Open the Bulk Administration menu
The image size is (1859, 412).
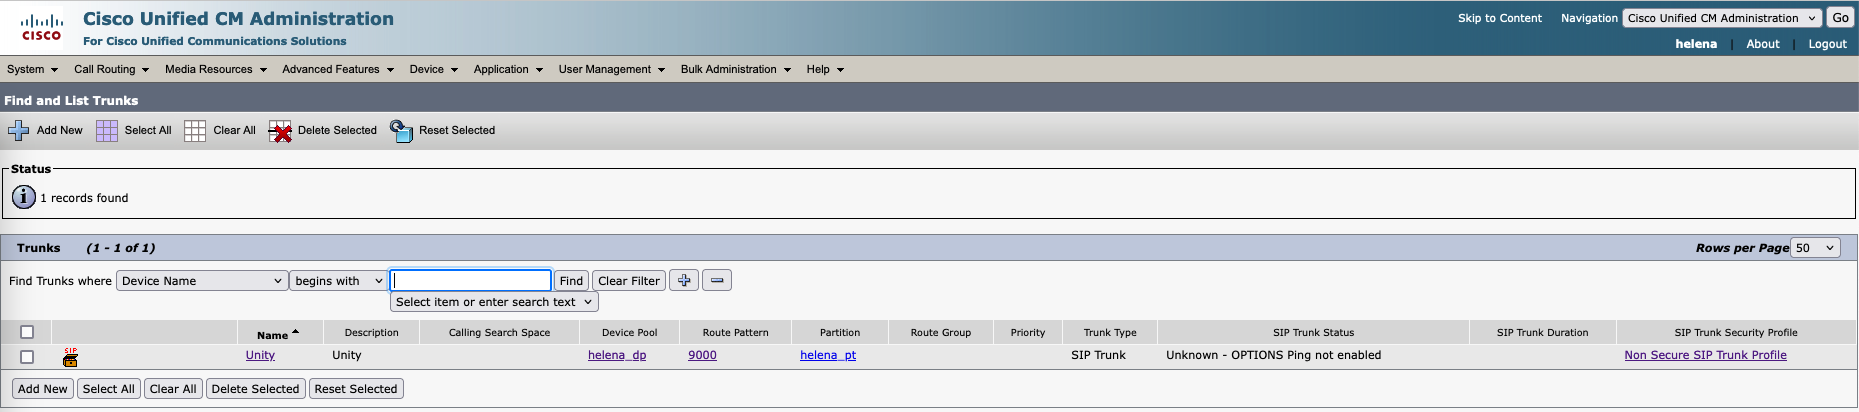[735, 69]
